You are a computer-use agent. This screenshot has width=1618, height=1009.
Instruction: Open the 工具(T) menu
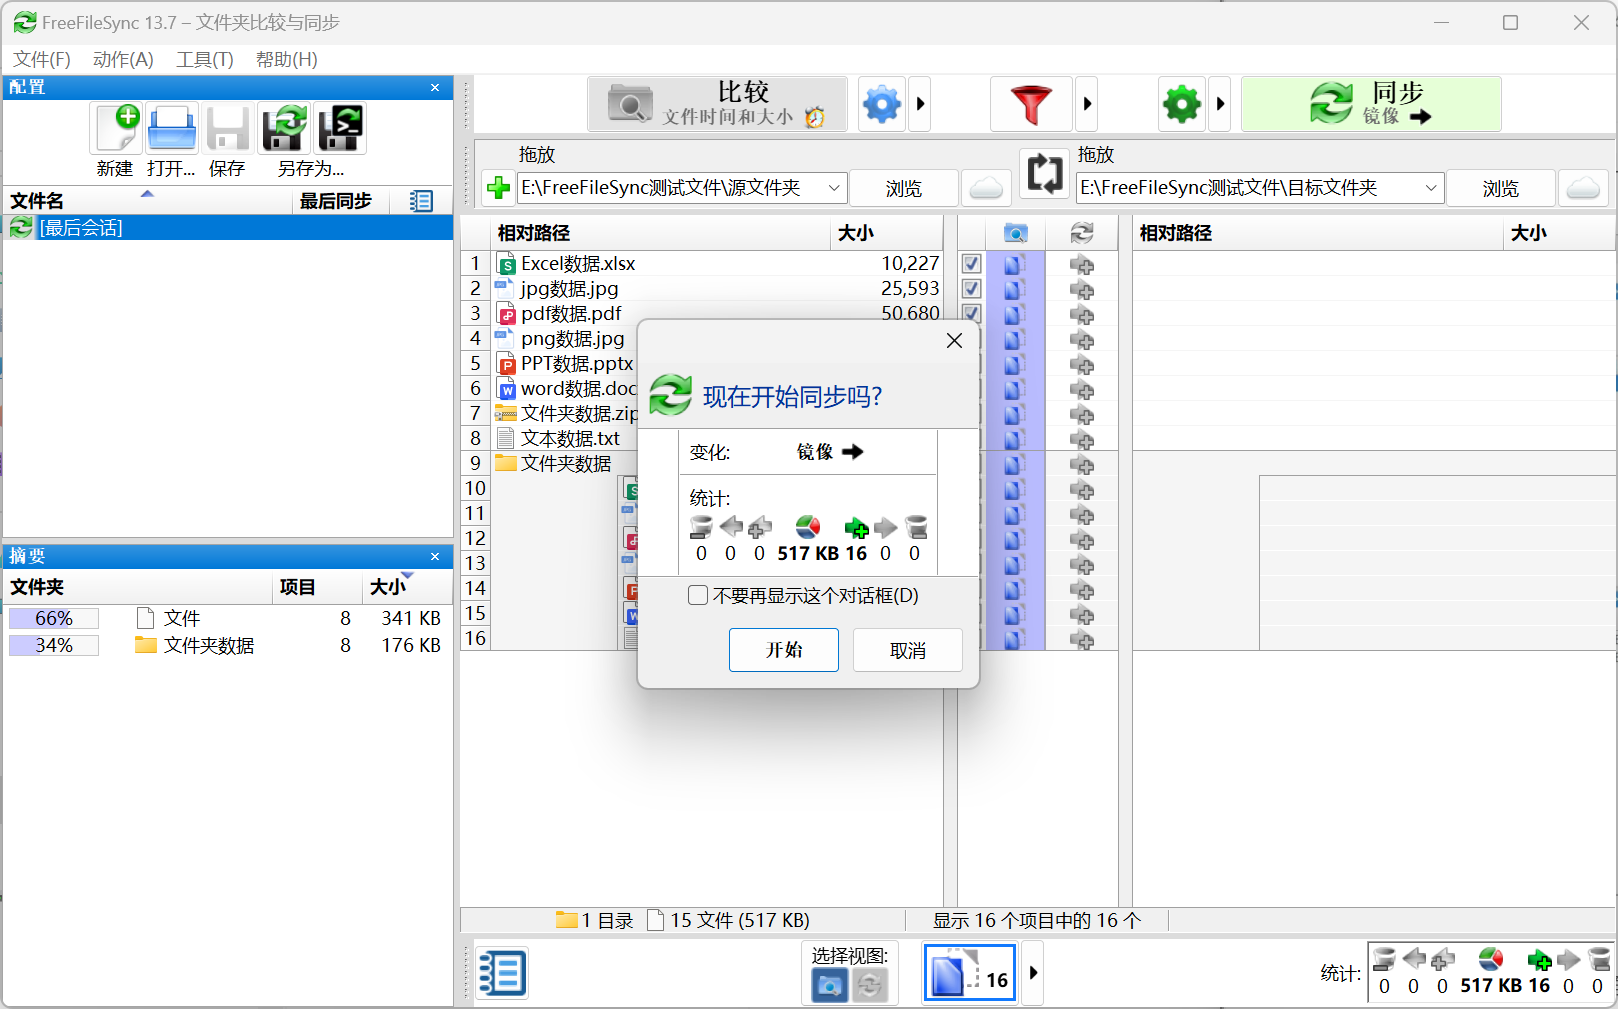click(x=204, y=60)
